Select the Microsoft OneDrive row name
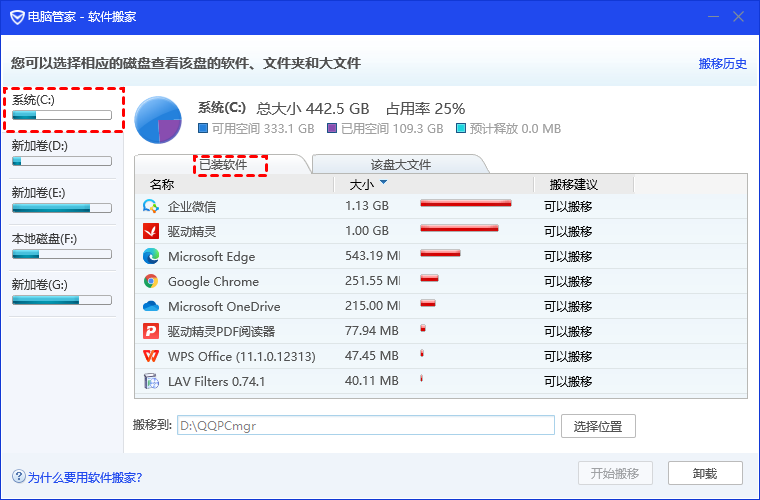 pyautogui.click(x=224, y=307)
